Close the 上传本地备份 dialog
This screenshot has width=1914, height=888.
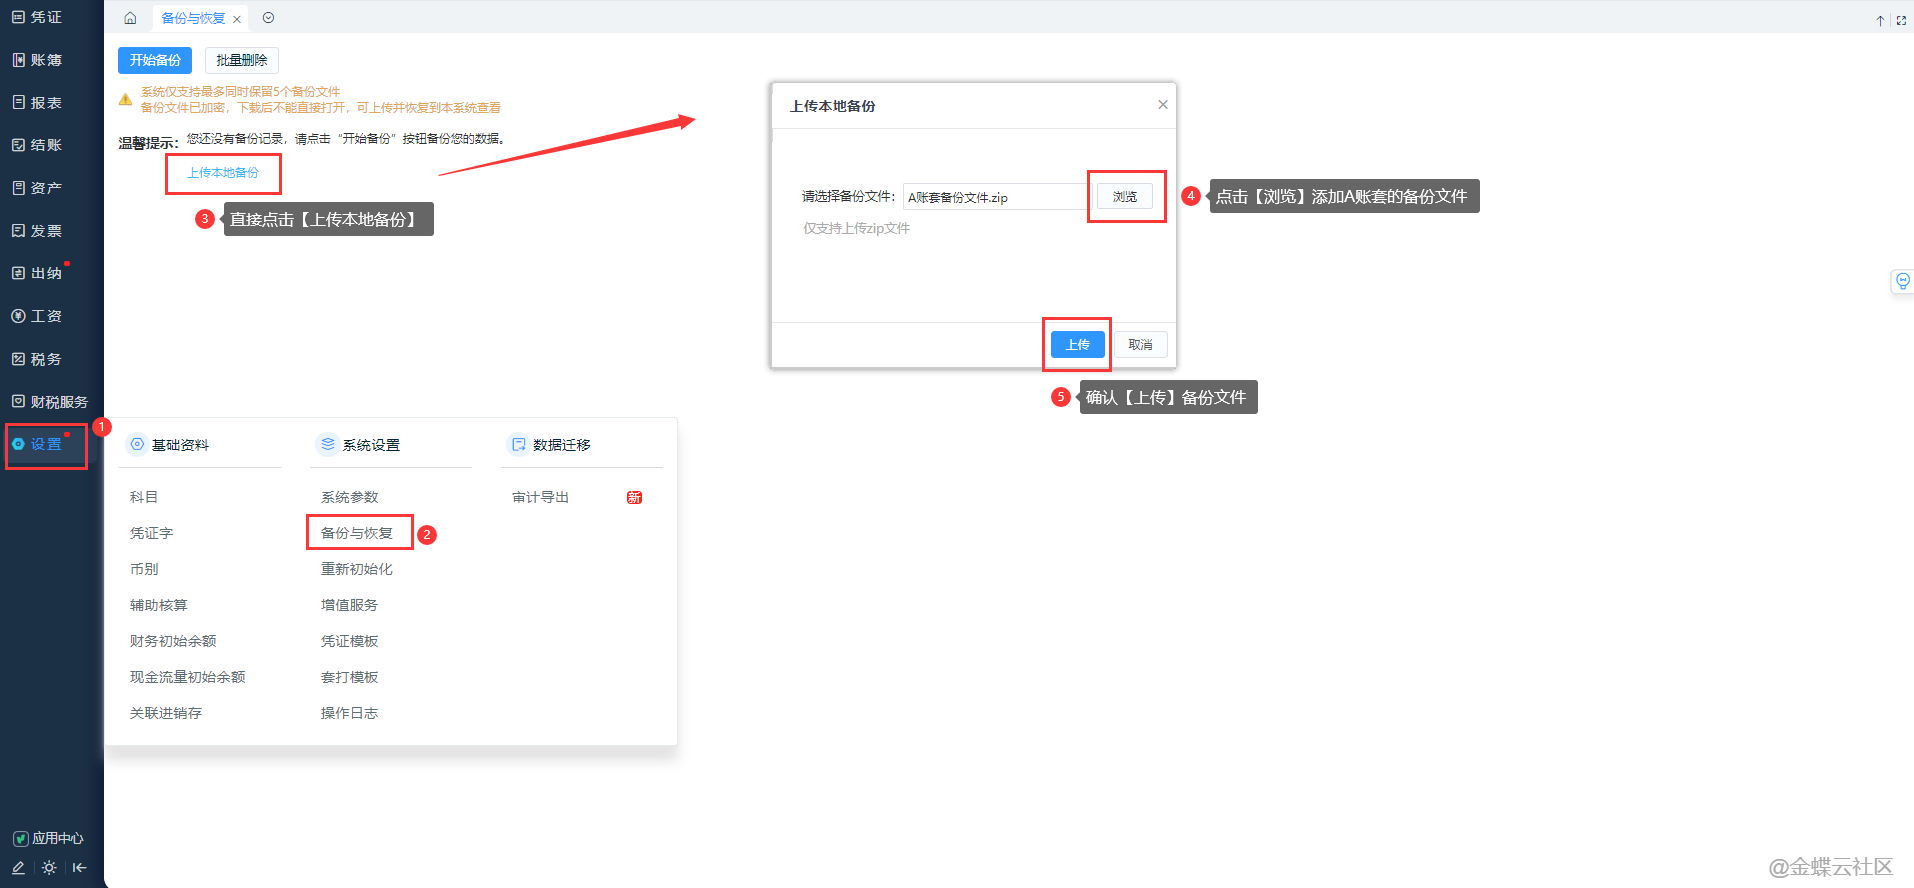[1163, 104]
